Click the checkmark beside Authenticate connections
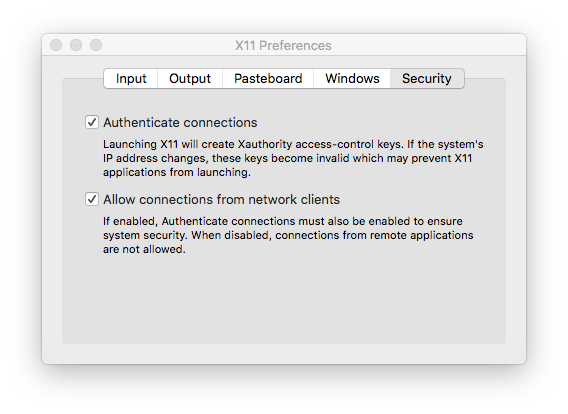568x414 pixels. (x=92, y=122)
